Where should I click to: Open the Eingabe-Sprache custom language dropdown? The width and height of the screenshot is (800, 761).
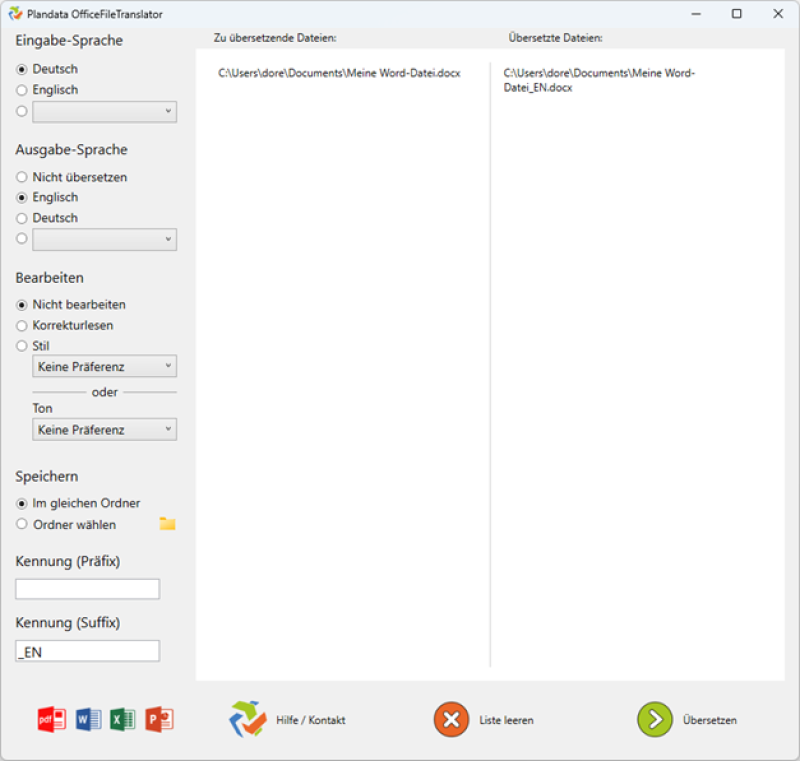[x=104, y=112]
